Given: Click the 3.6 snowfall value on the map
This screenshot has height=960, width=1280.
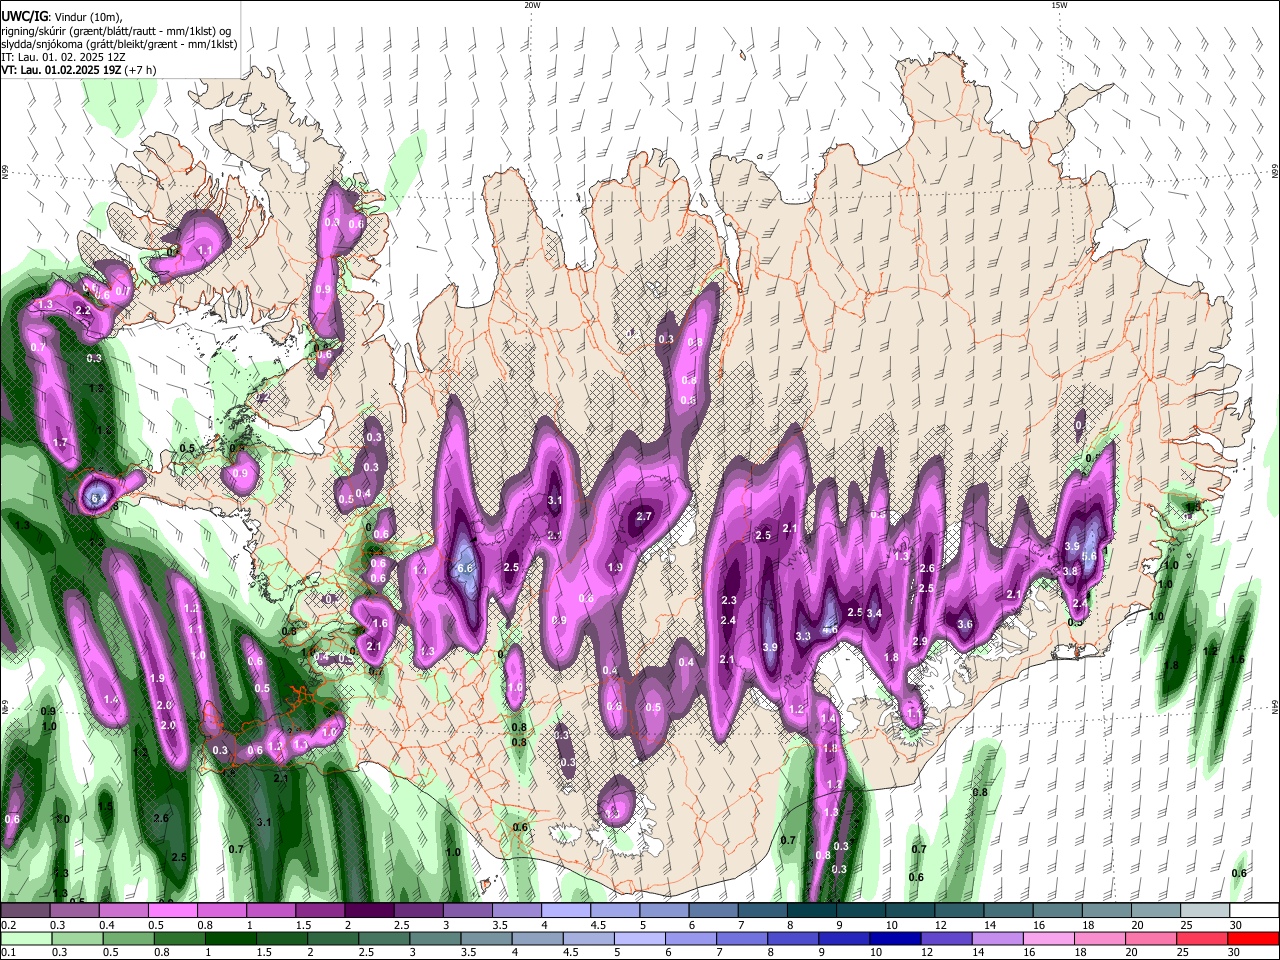Looking at the screenshot, I should pos(965,624).
